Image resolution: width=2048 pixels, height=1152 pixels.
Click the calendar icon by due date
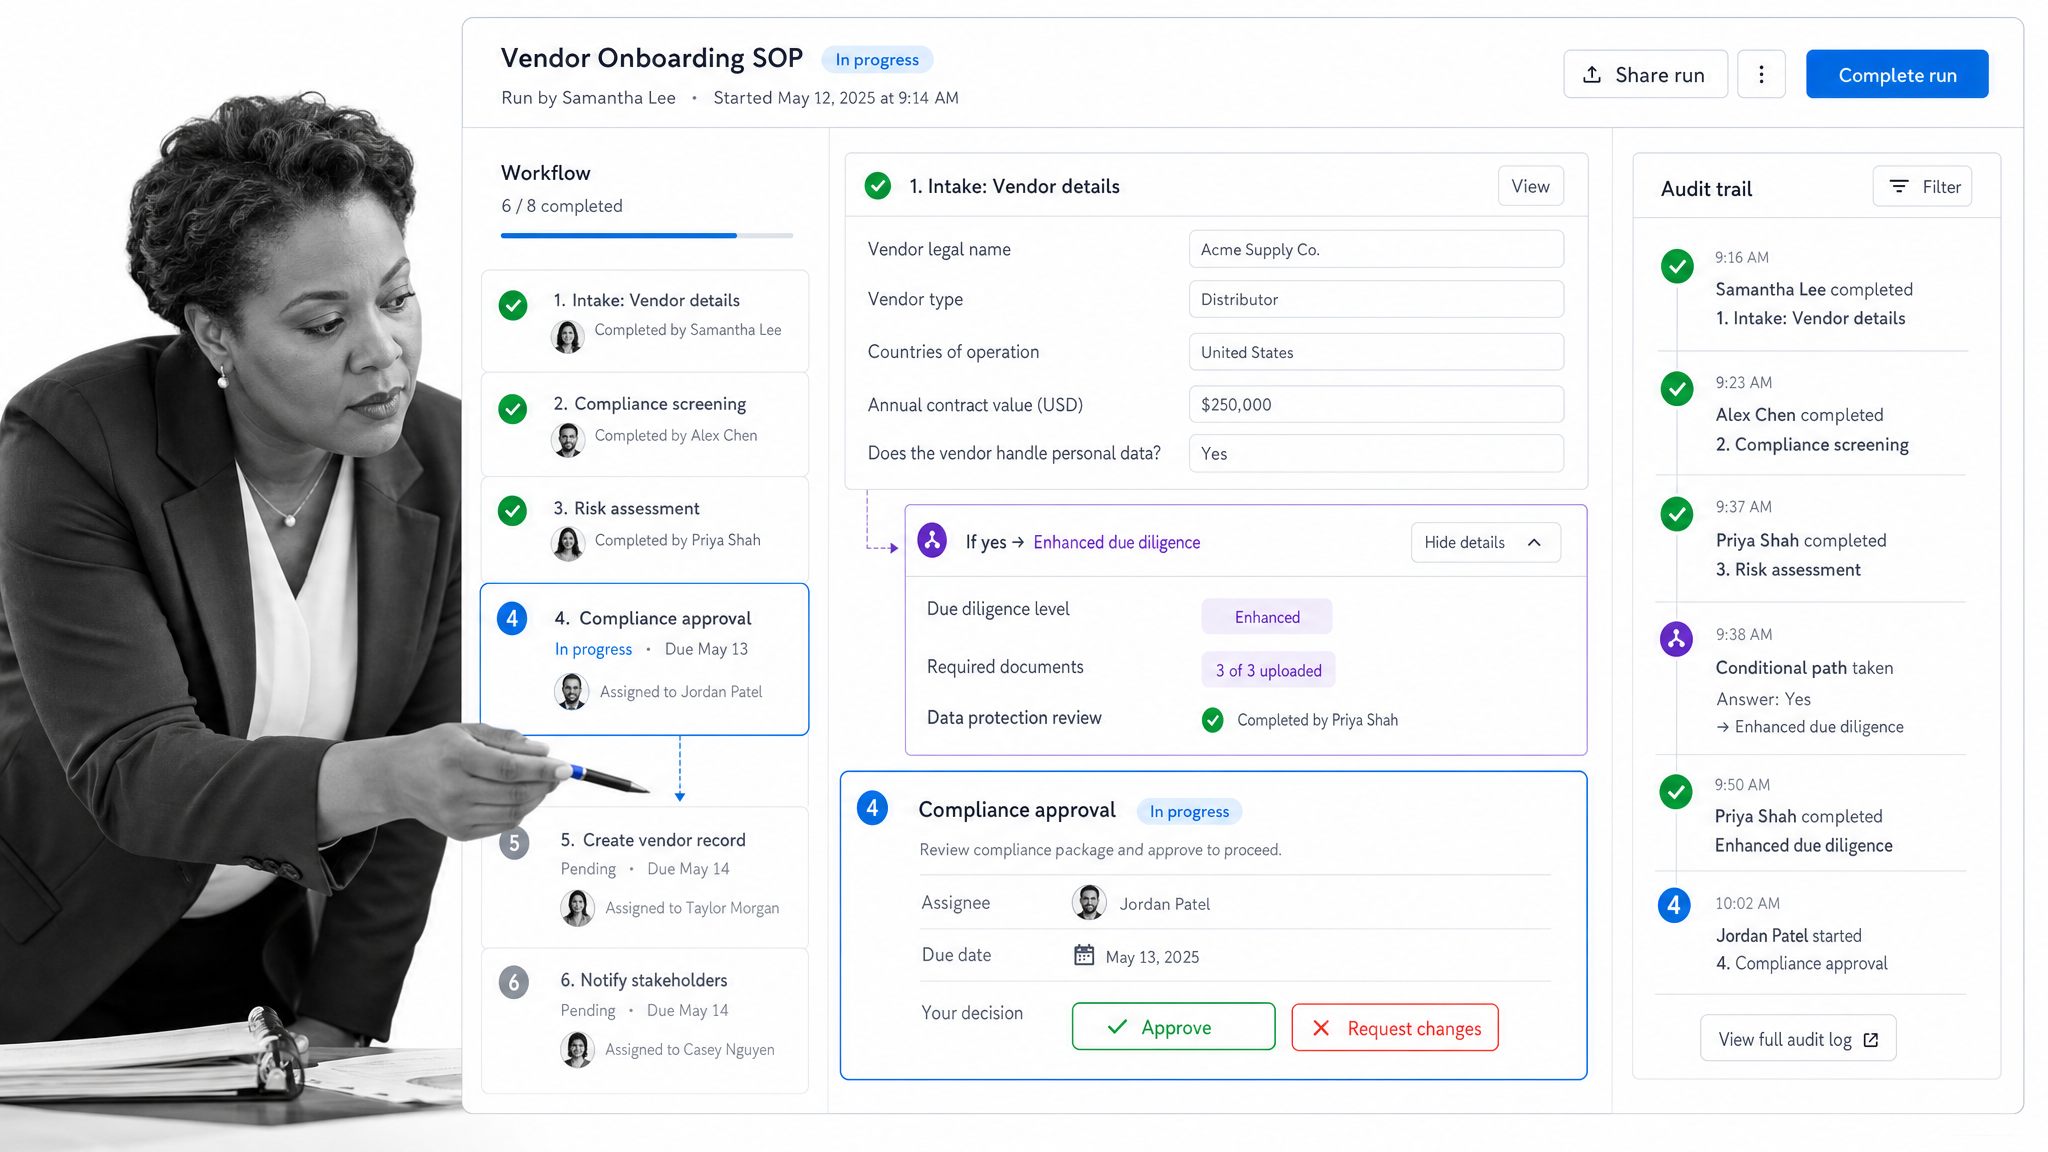1084,955
